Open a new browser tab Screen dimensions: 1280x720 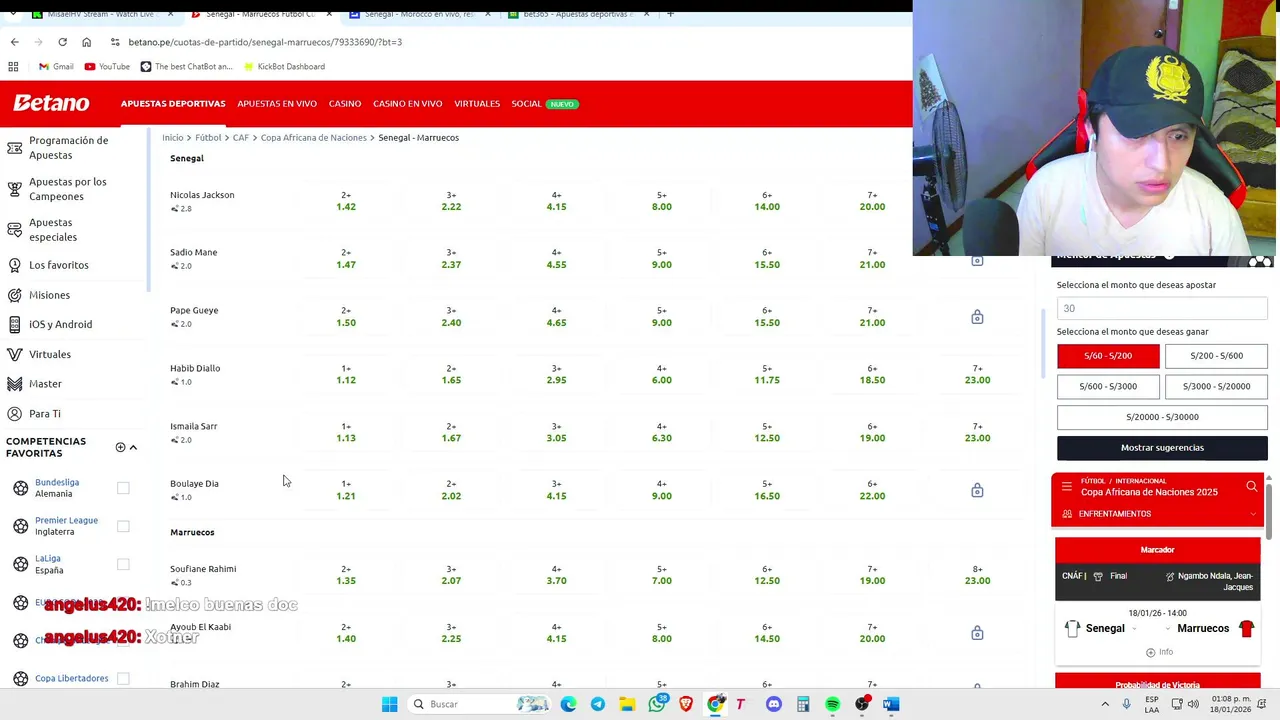click(670, 14)
